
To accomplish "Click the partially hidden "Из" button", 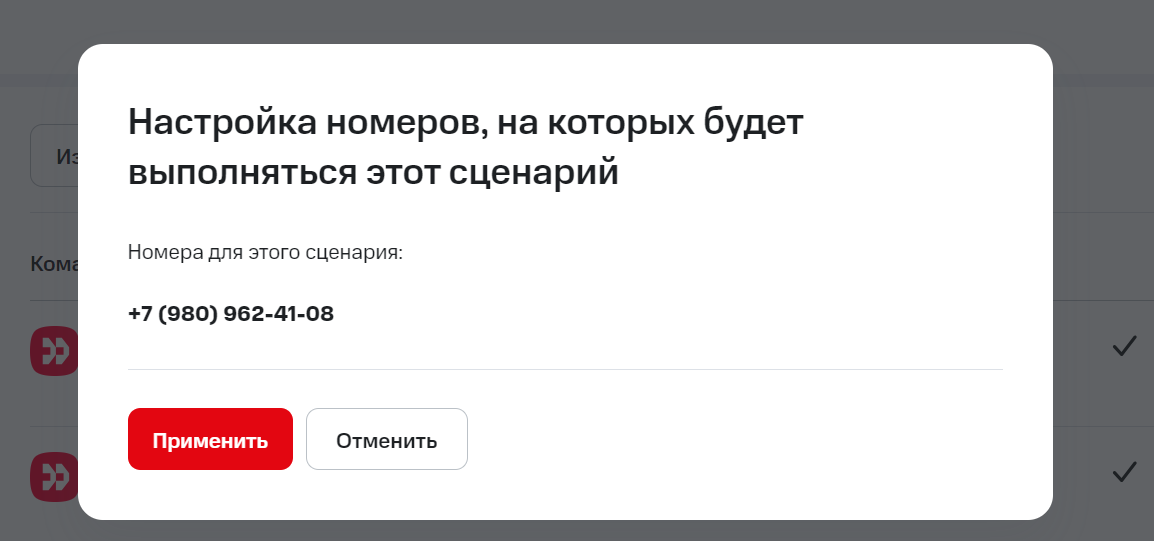I will pyautogui.click(x=55, y=156).
